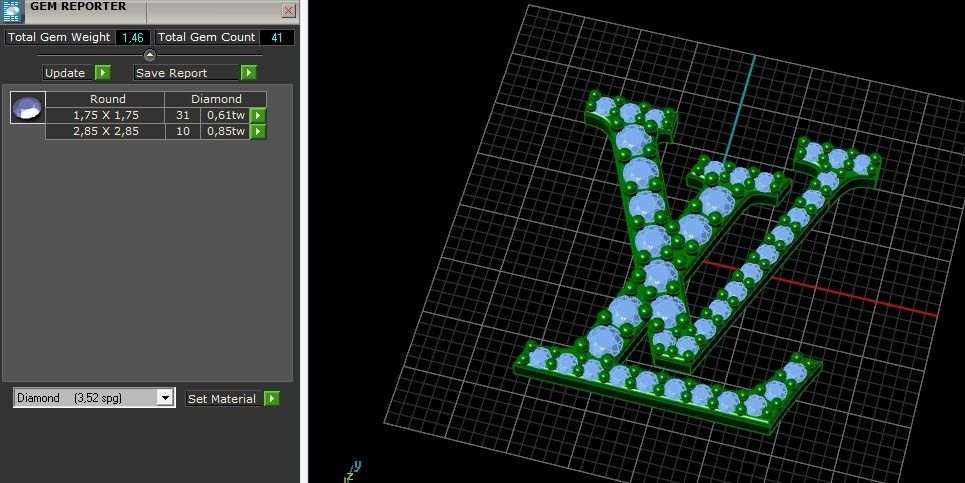This screenshot has height=483, width=965.
Task: Select the round diamond gem thumbnail
Action: coord(28,108)
